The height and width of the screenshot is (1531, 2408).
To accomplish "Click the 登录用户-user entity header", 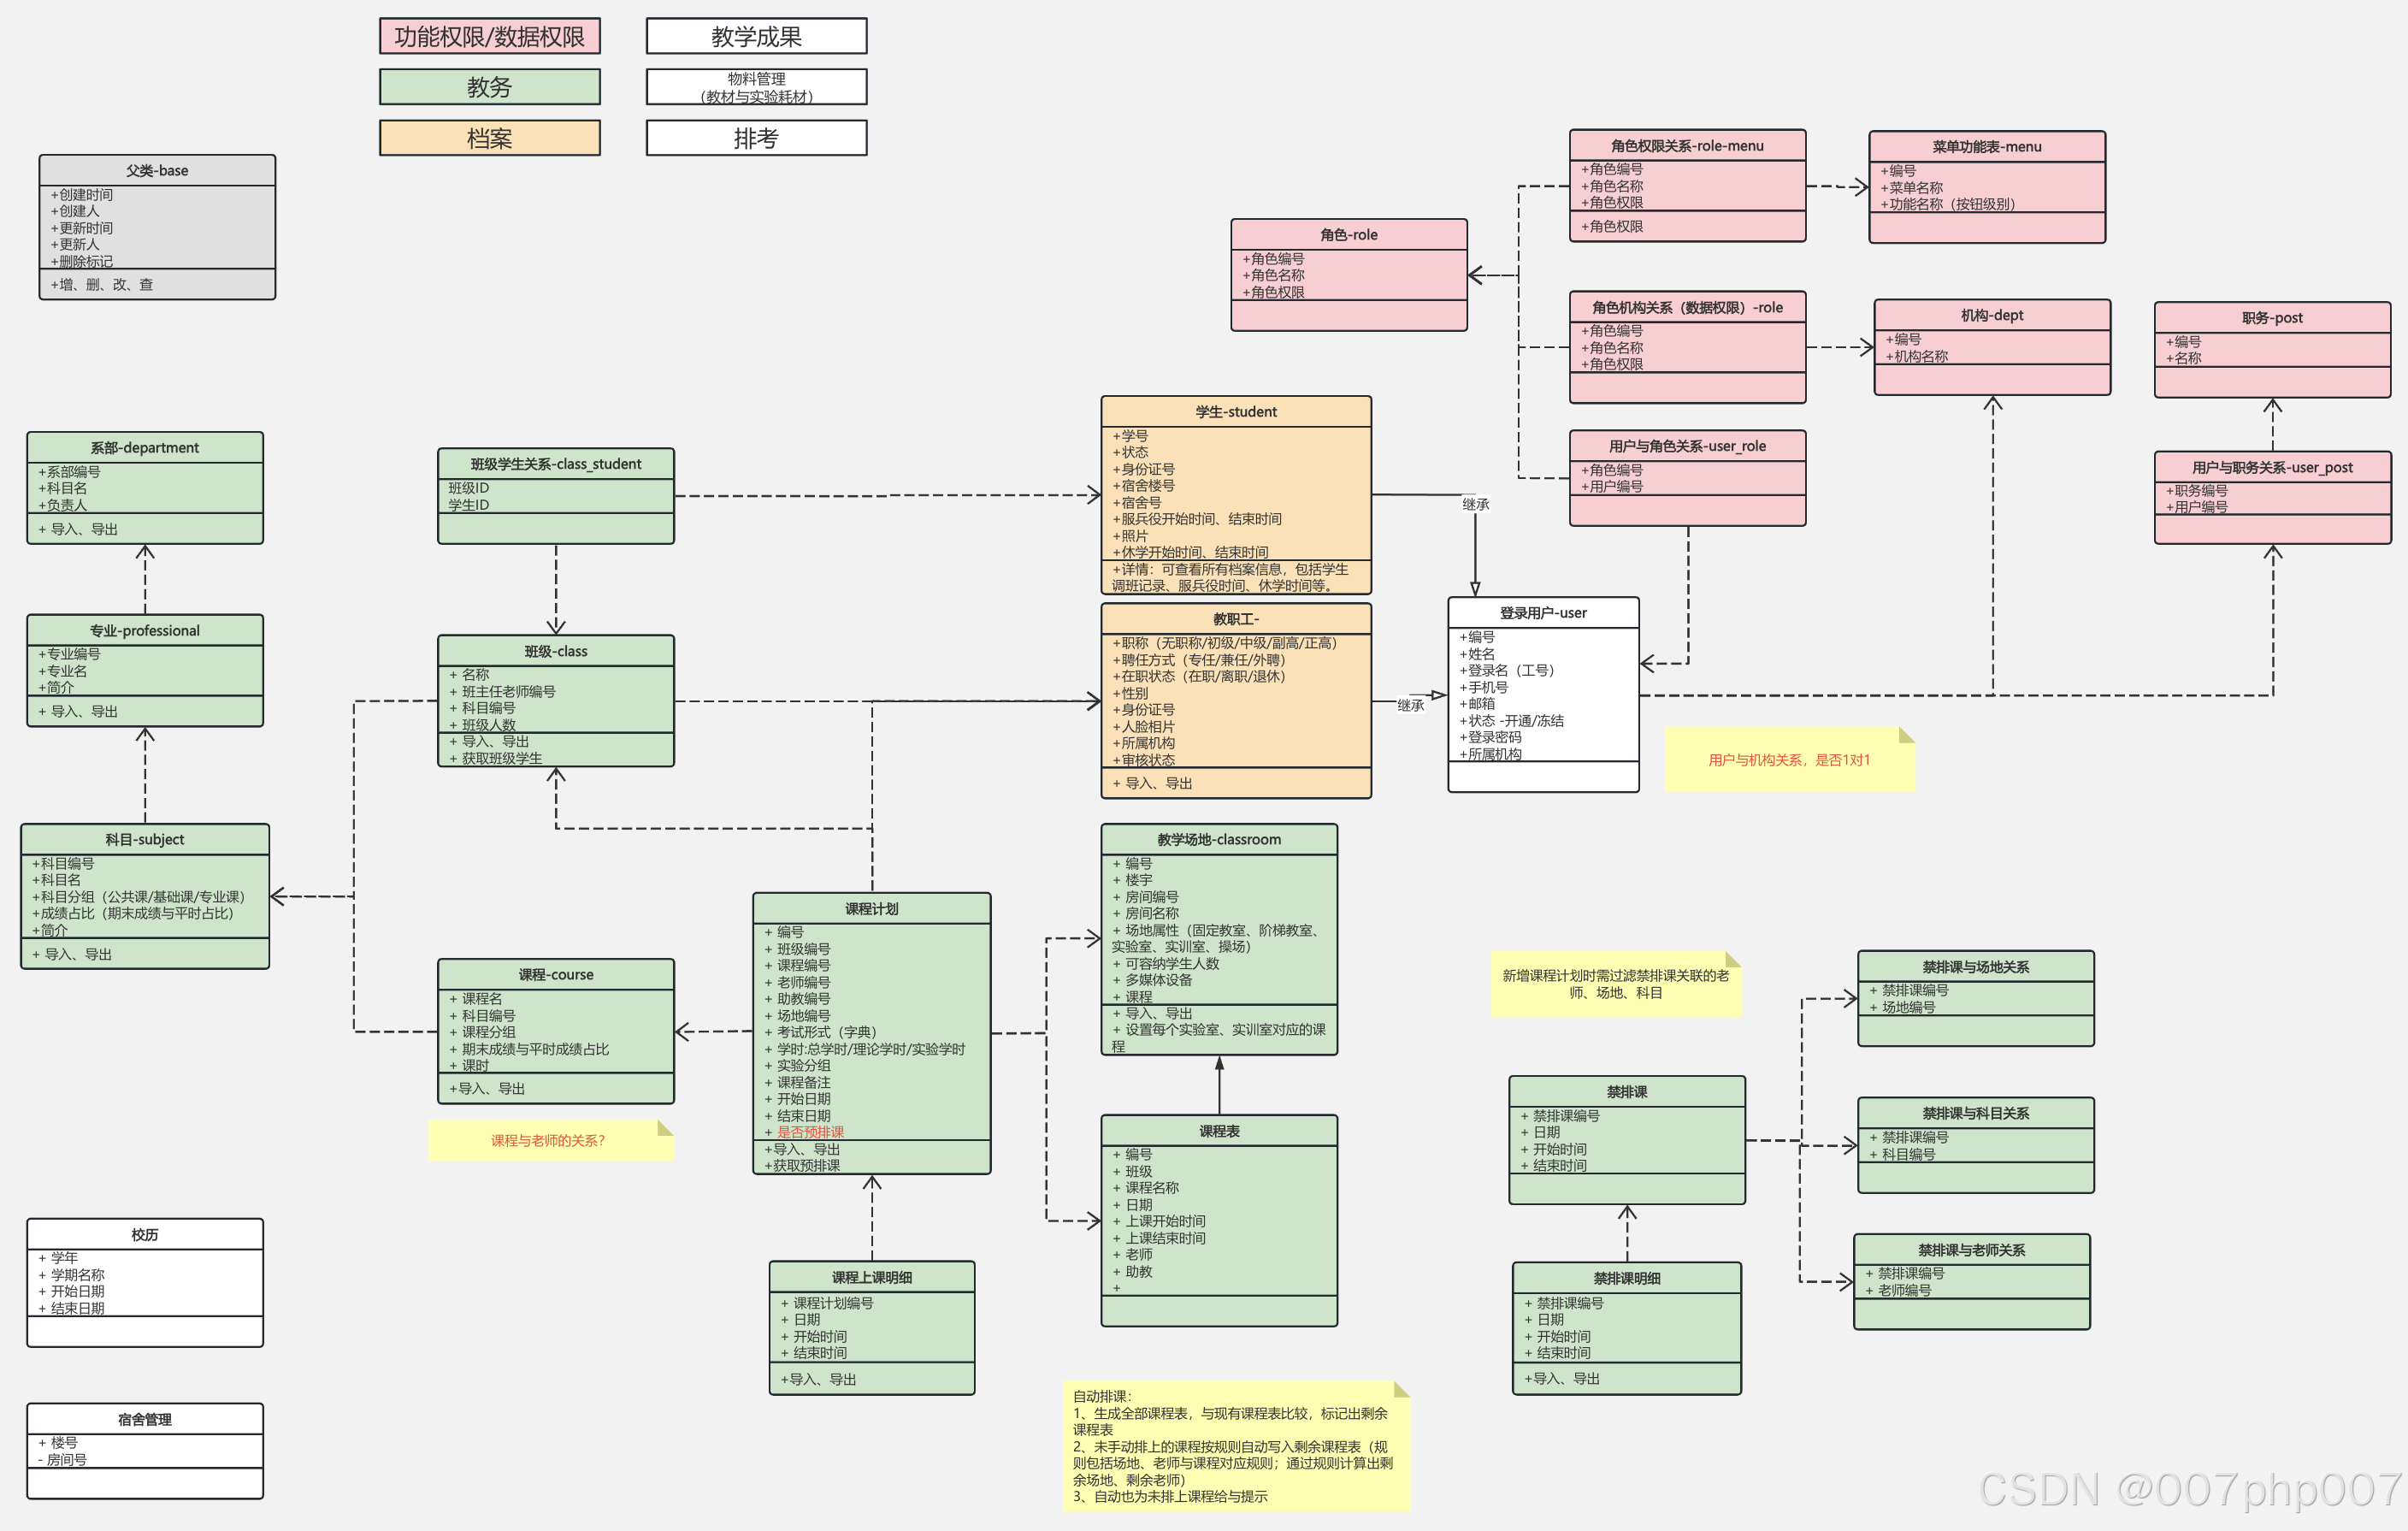I will [x=1543, y=613].
